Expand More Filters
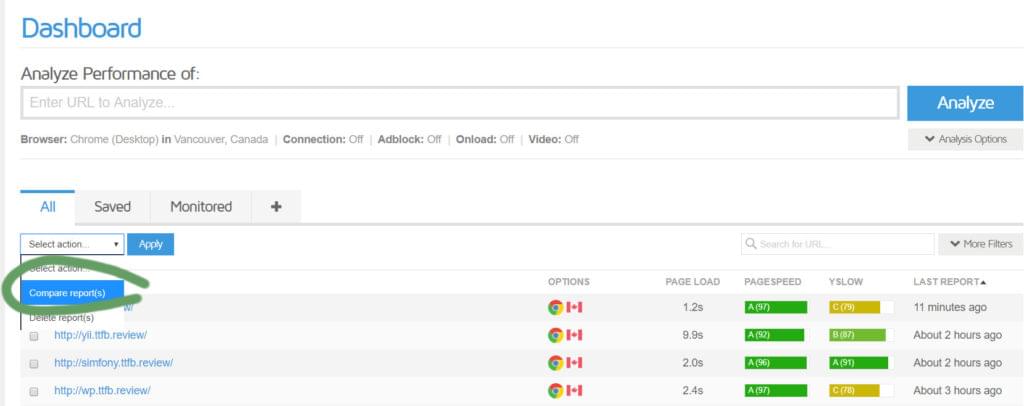Viewport: 1024px width, 406px height. click(980, 244)
